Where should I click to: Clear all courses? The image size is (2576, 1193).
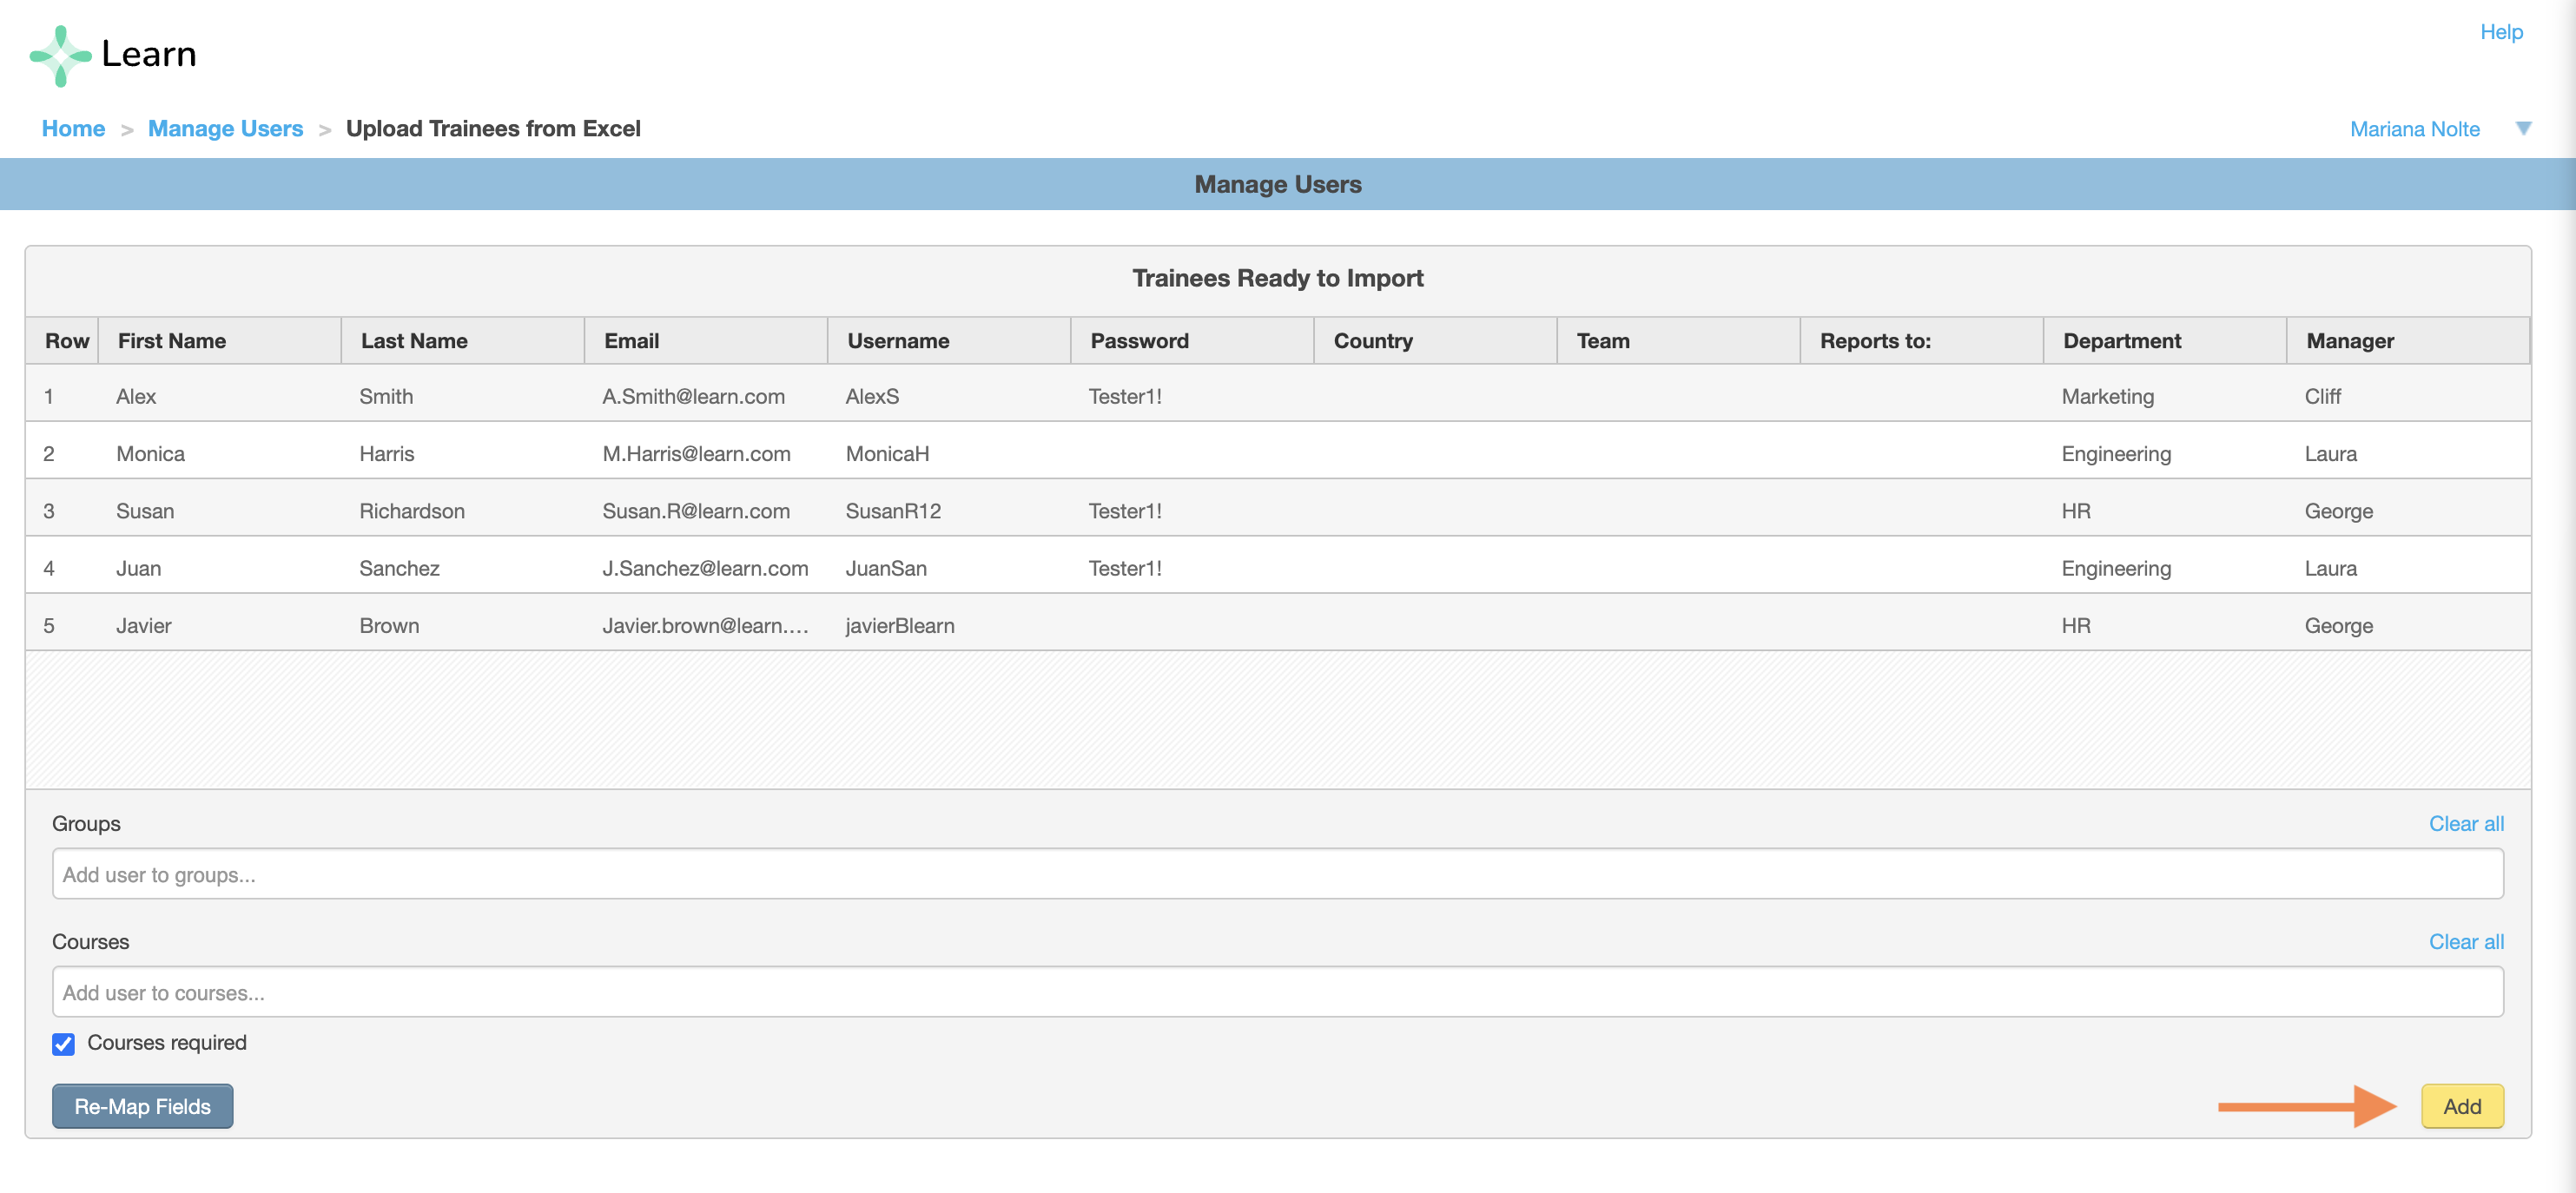[x=2466, y=941]
